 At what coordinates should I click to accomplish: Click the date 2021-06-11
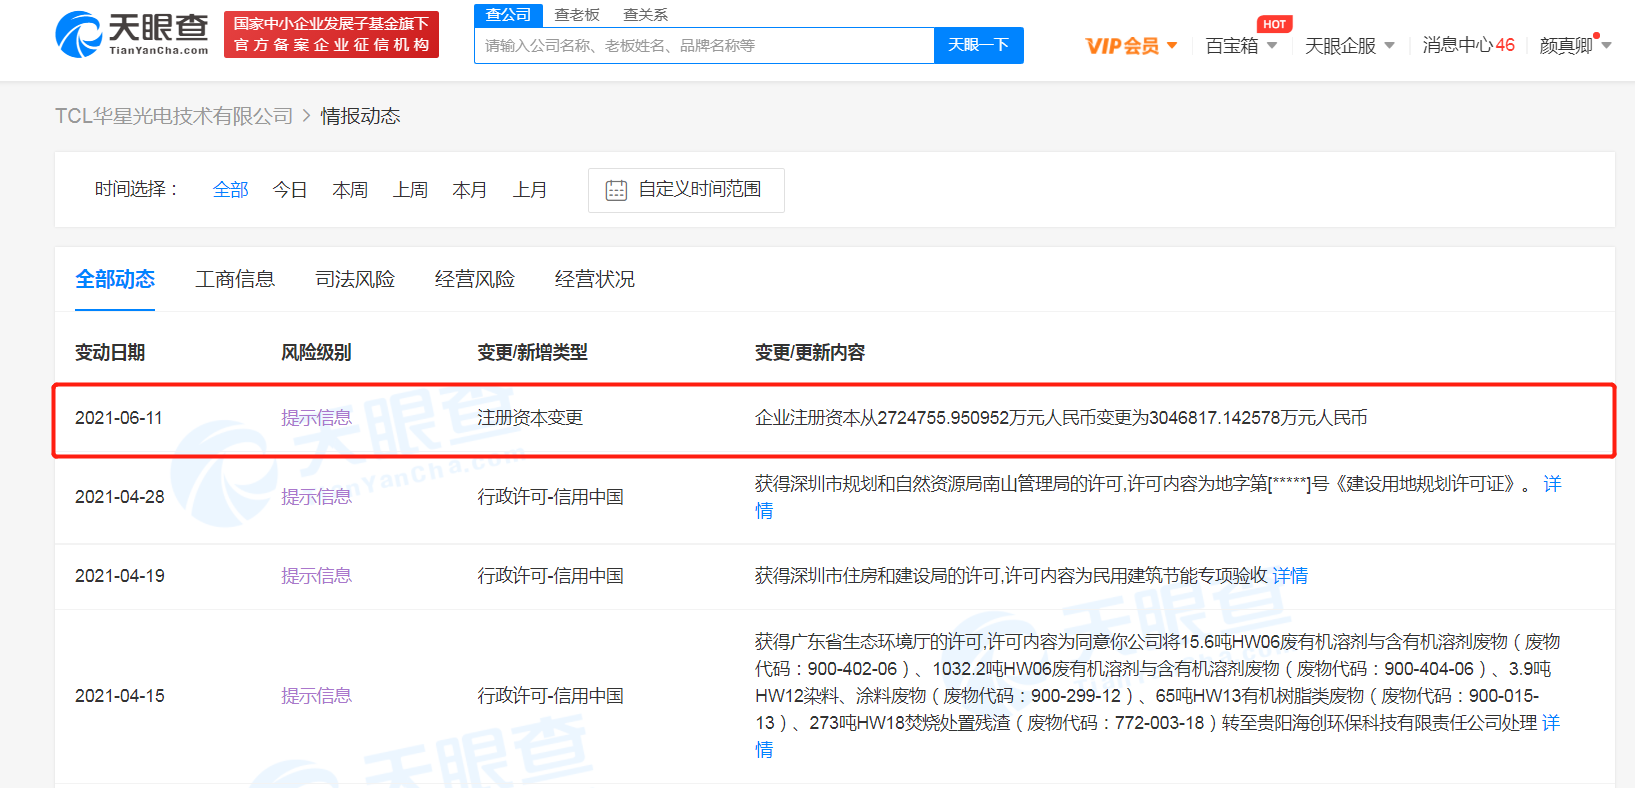pos(119,418)
